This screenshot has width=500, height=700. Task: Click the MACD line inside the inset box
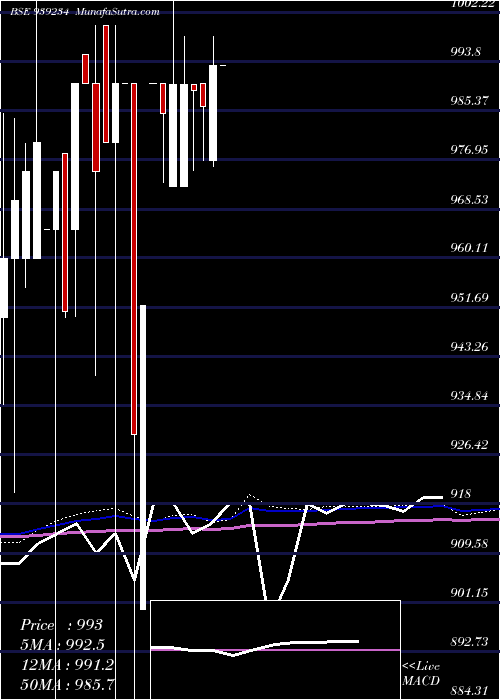[255, 647]
